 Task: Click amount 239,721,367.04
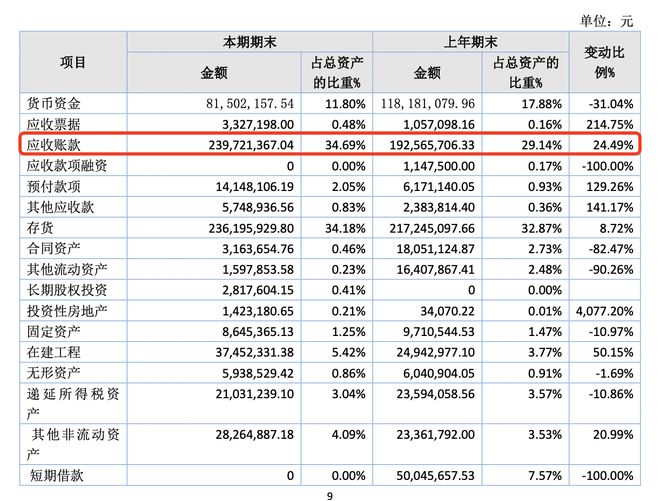[x=251, y=145]
